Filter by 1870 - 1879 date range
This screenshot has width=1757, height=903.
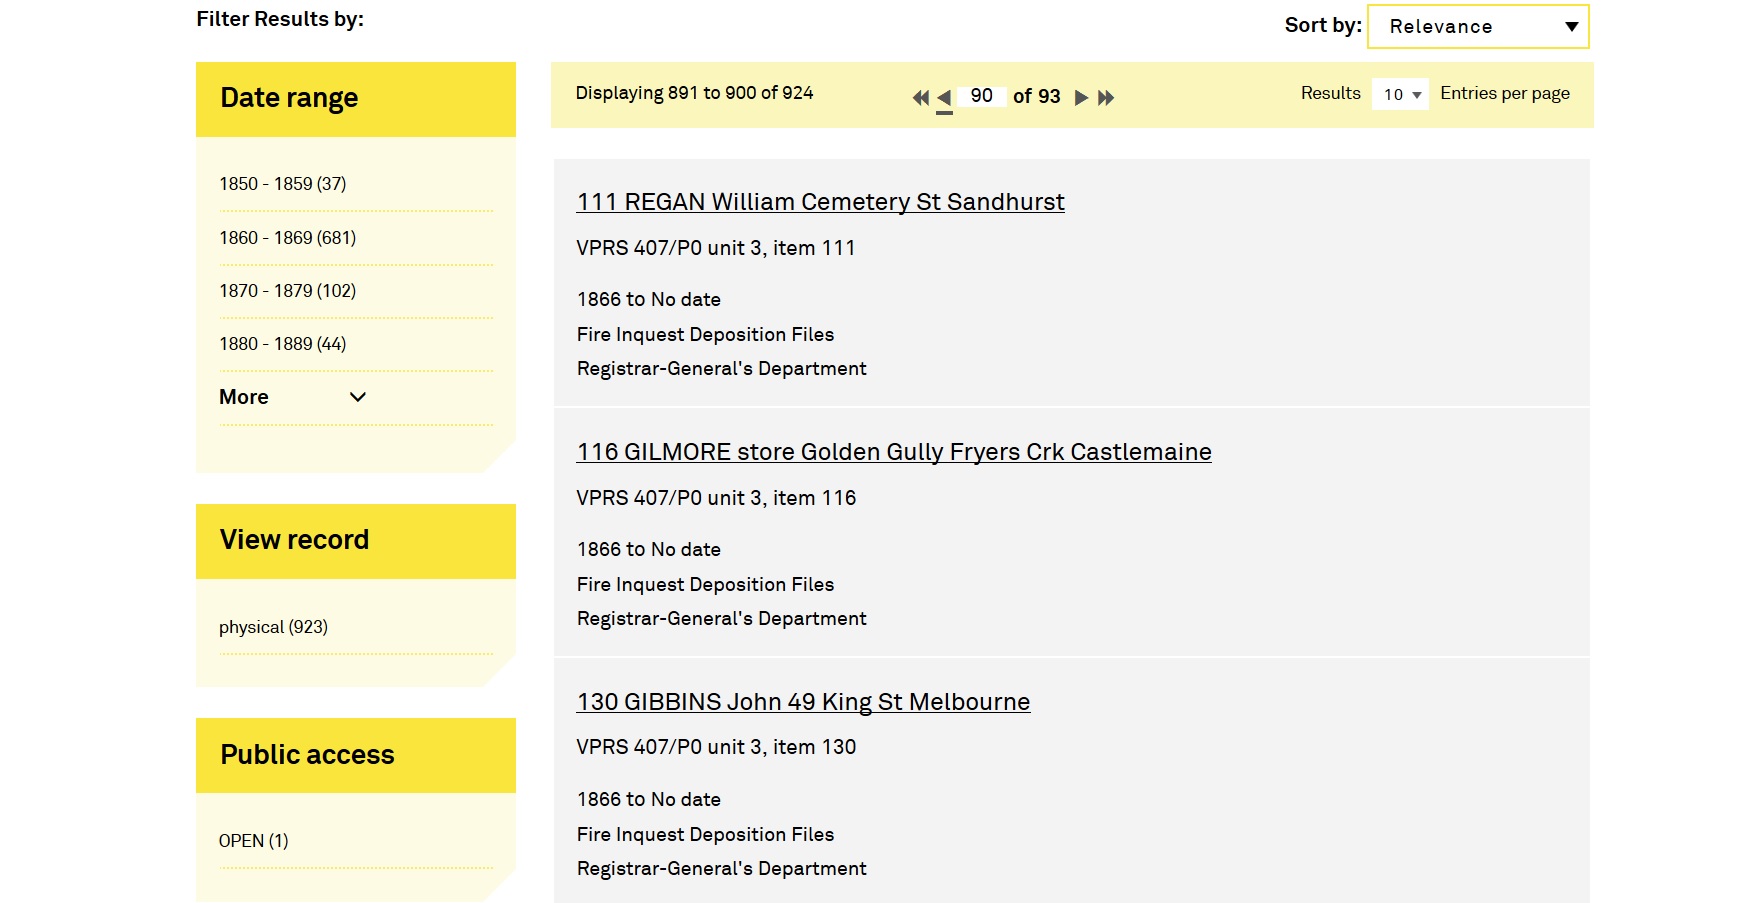(287, 291)
